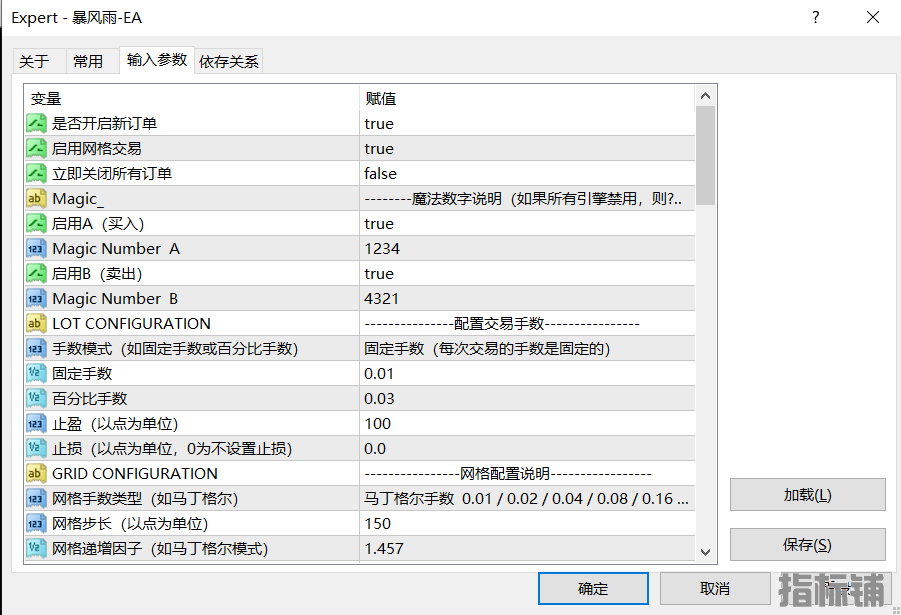The width and height of the screenshot is (901, 615).
Task: Click the 123 icon beside 网格手数类型
Action: pos(36,498)
